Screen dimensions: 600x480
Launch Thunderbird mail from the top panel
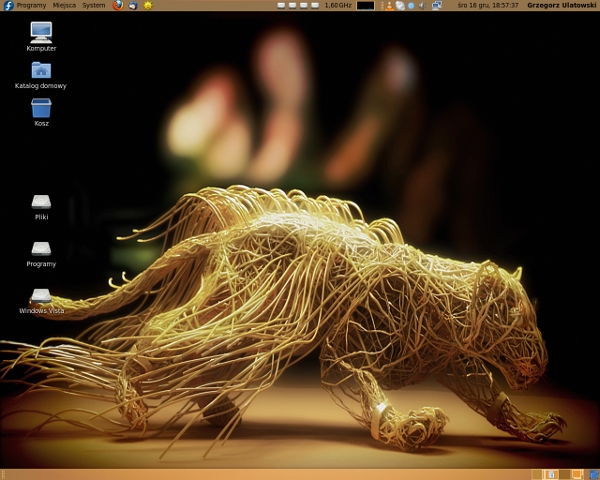[133, 5]
